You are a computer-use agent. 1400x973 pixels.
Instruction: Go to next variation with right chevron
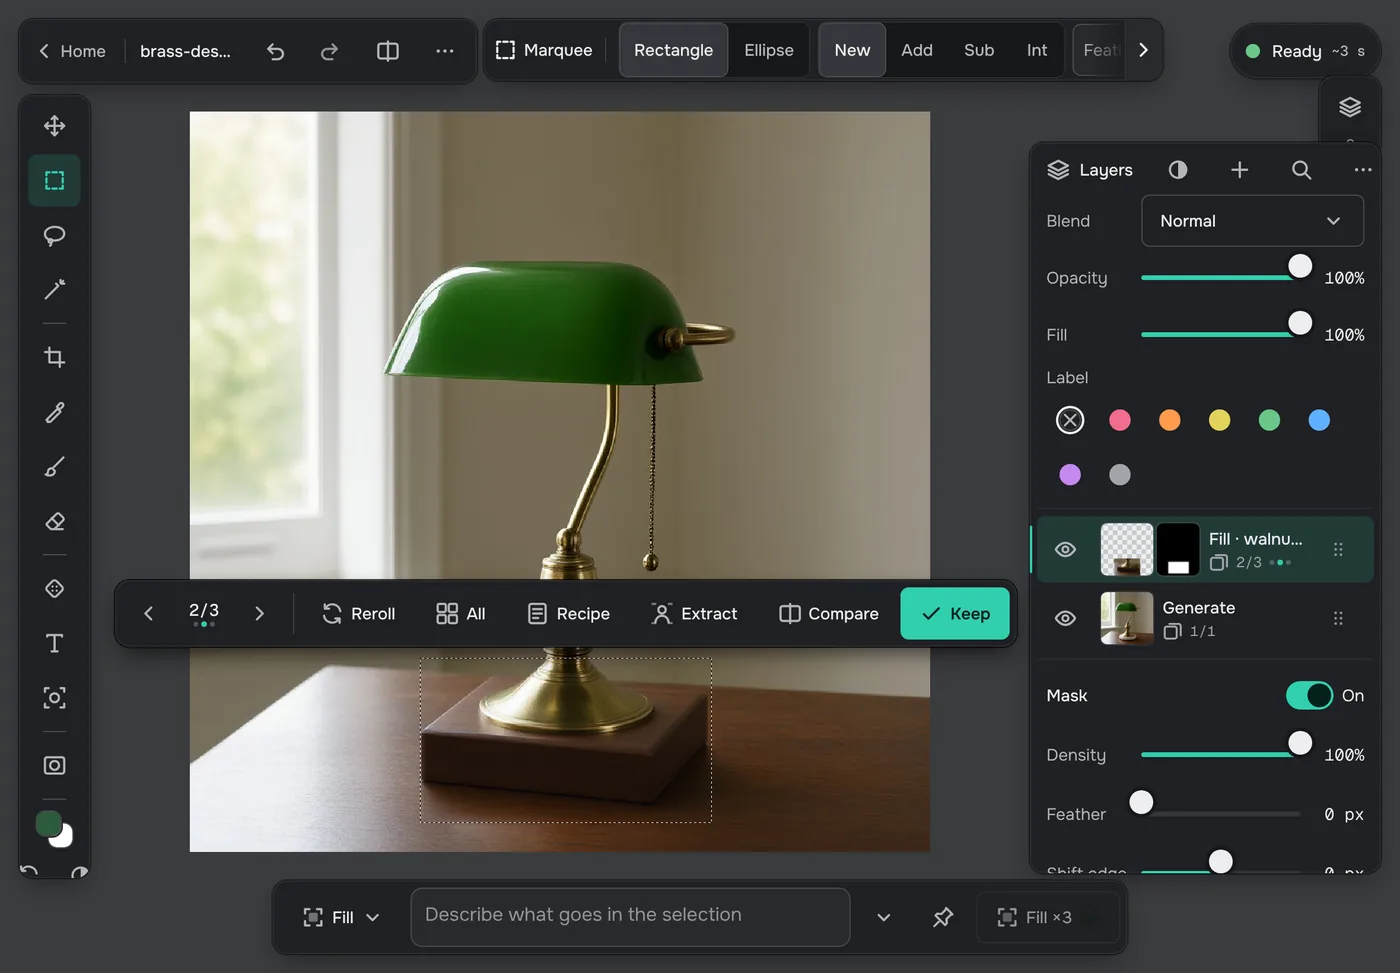point(259,613)
